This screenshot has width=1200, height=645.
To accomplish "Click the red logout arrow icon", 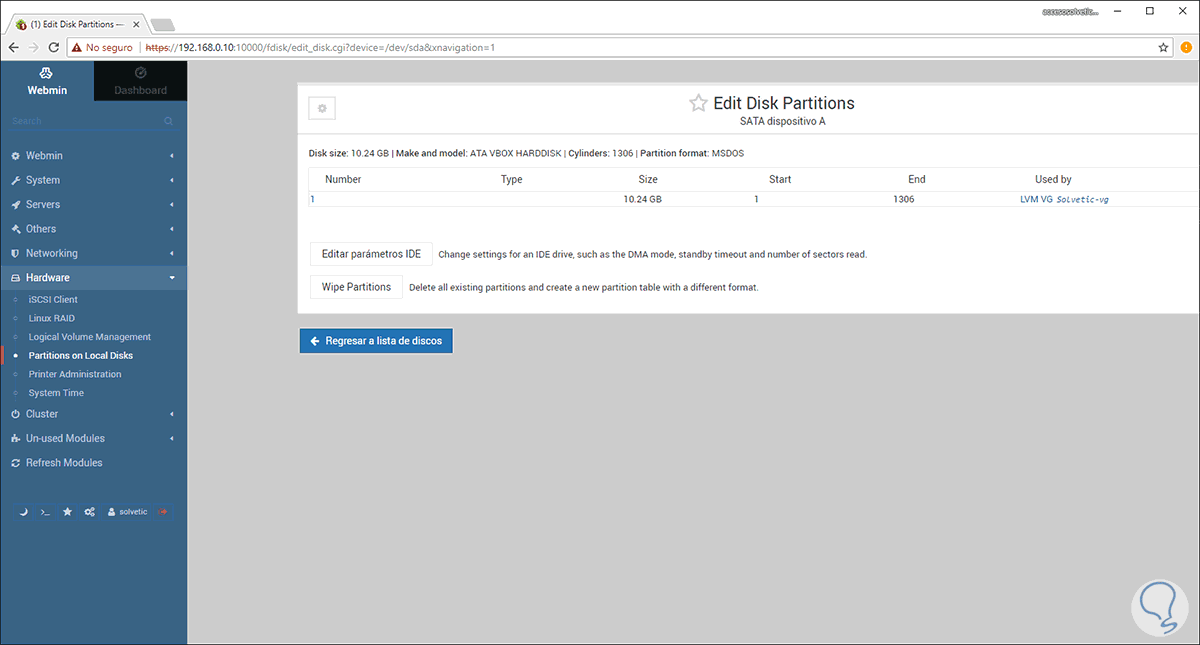I will tap(163, 512).
